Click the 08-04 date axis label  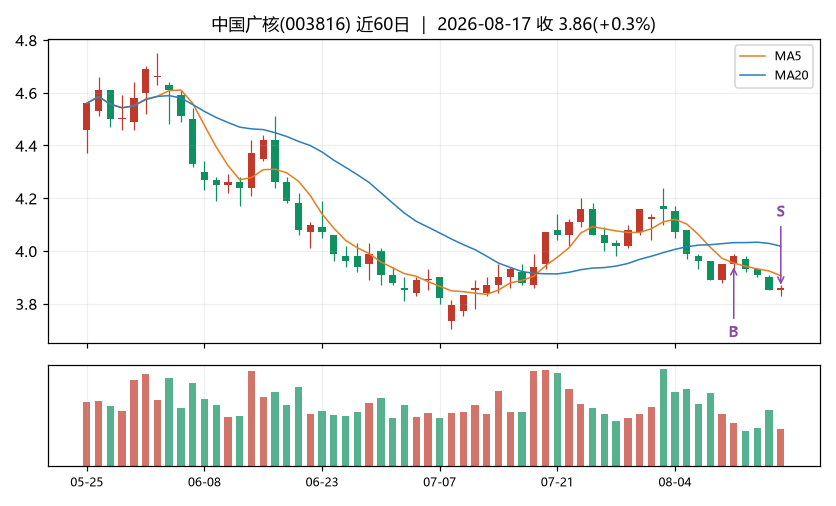click(x=675, y=483)
